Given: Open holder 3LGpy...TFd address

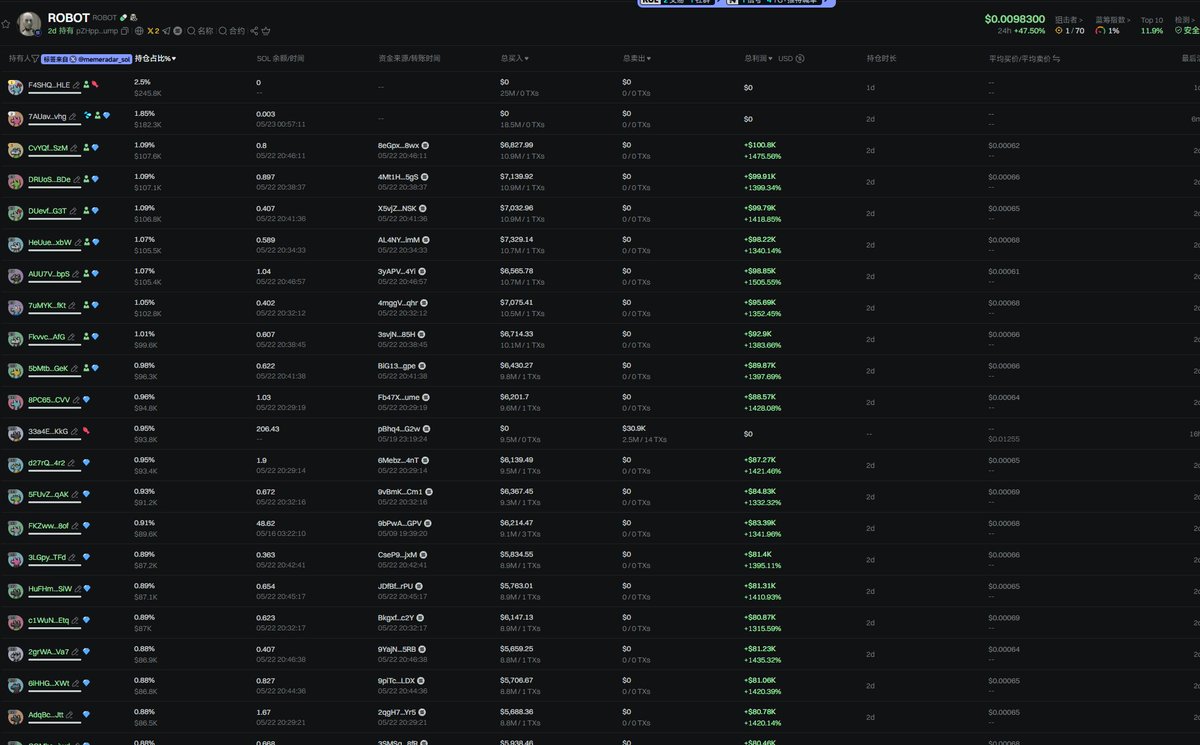Looking at the screenshot, I should click(x=47, y=557).
